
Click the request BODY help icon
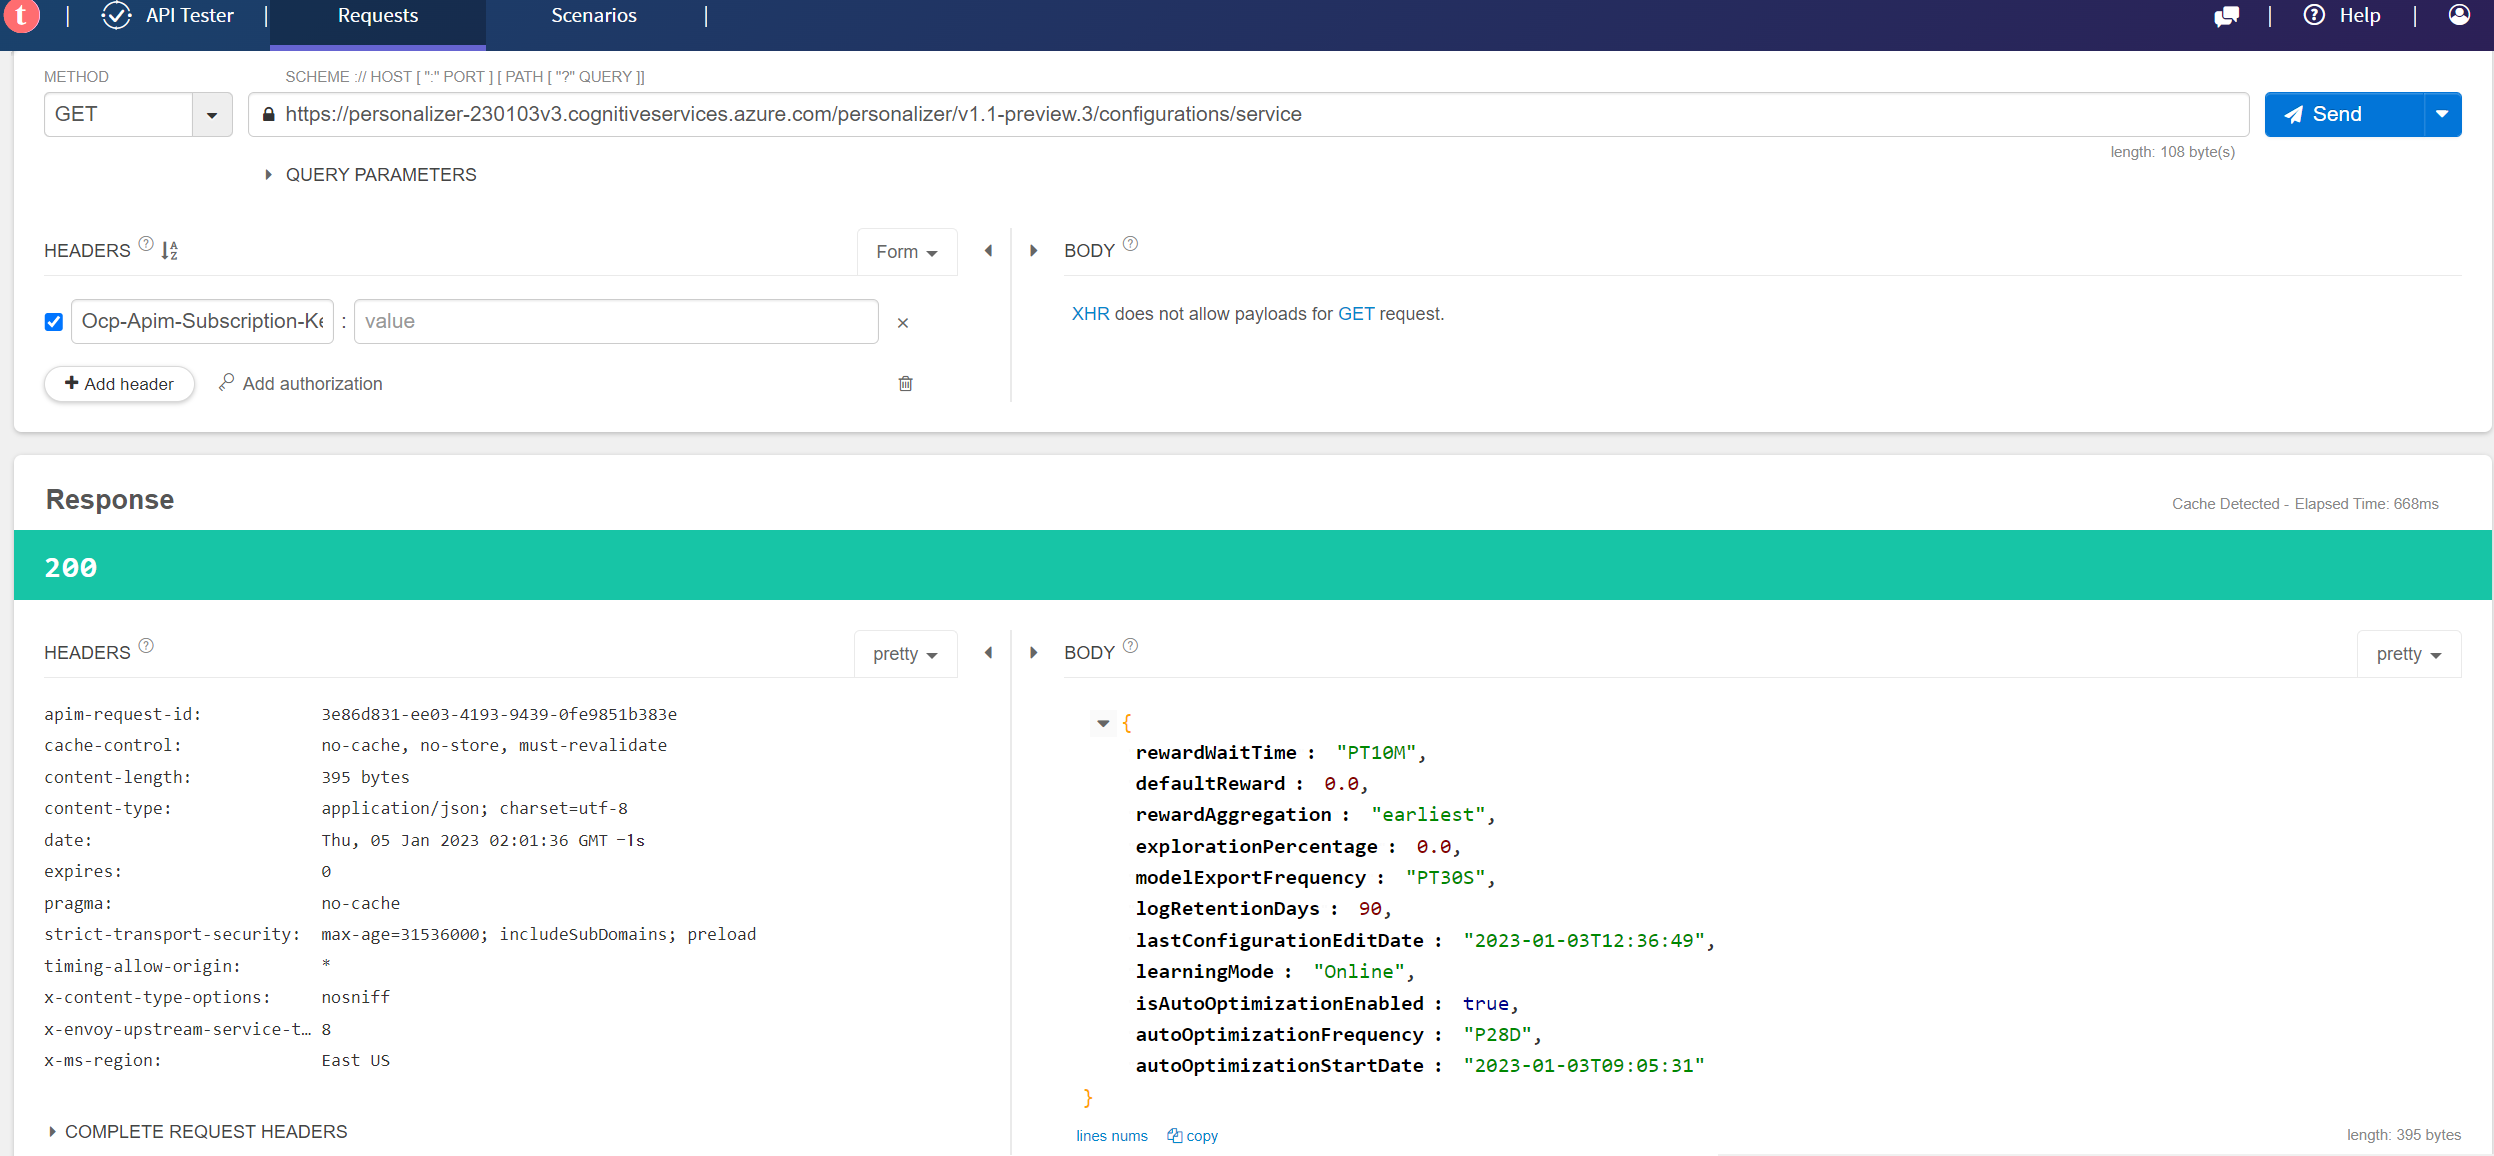pos(1130,244)
